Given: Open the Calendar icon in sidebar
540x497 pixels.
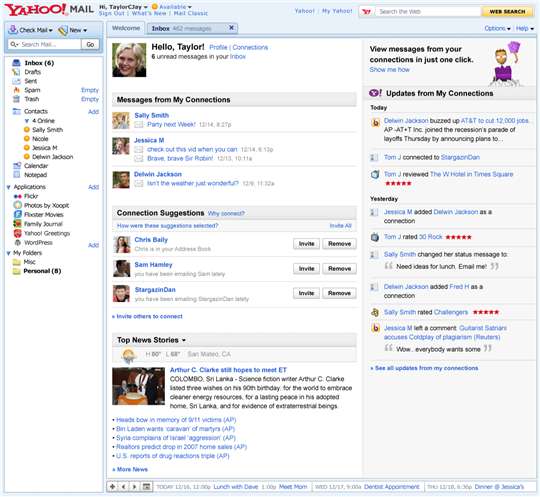Looking at the screenshot, I should 17,166.
